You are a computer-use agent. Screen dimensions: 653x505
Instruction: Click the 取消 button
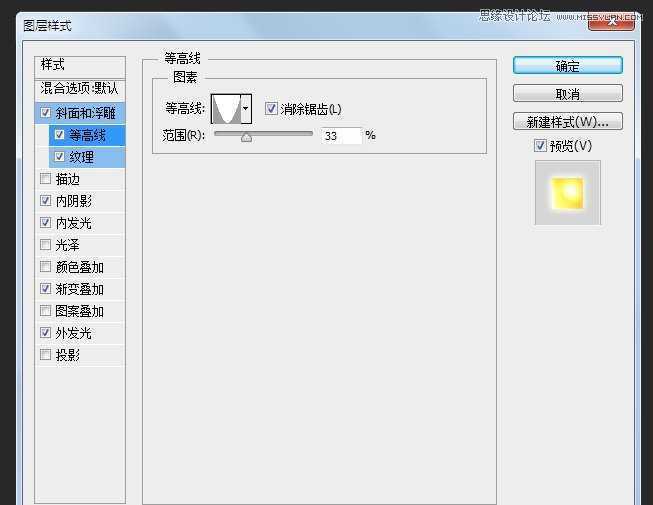tap(568, 94)
